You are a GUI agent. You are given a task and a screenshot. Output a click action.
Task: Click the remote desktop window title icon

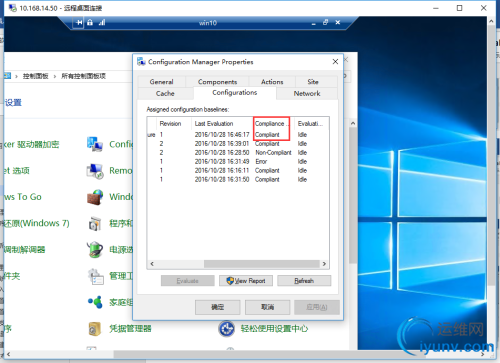click(x=13, y=8)
